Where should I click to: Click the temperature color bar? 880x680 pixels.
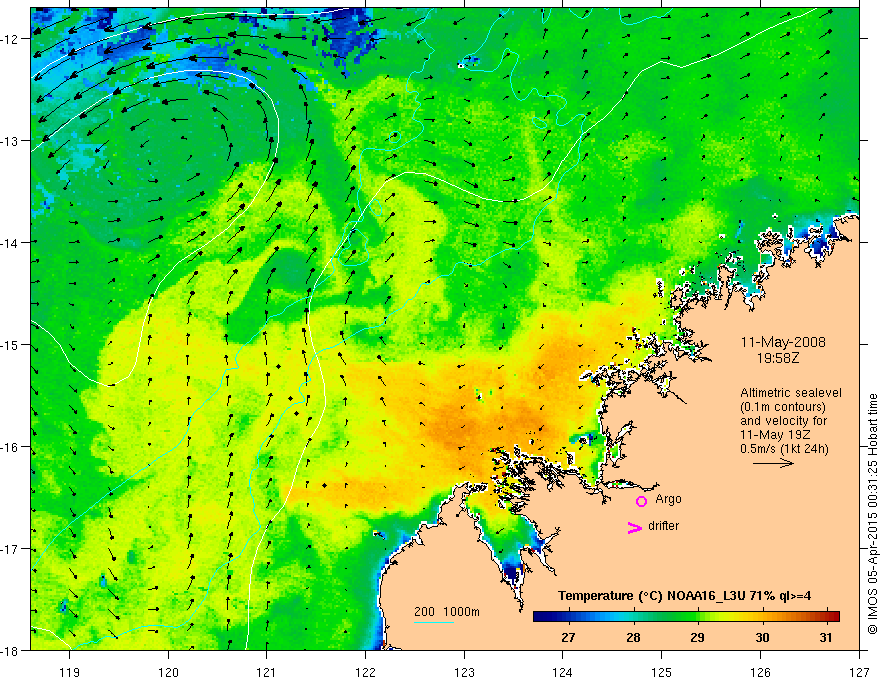click(x=686, y=616)
